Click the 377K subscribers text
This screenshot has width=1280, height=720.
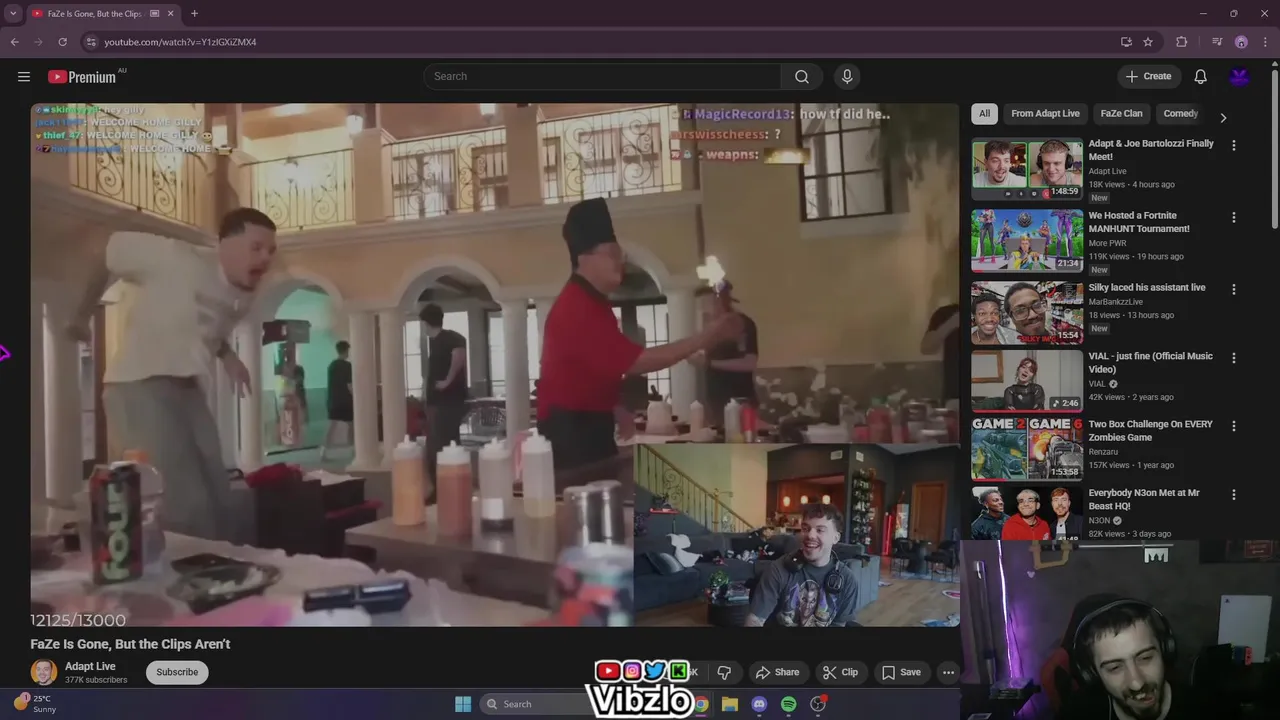point(96,680)
